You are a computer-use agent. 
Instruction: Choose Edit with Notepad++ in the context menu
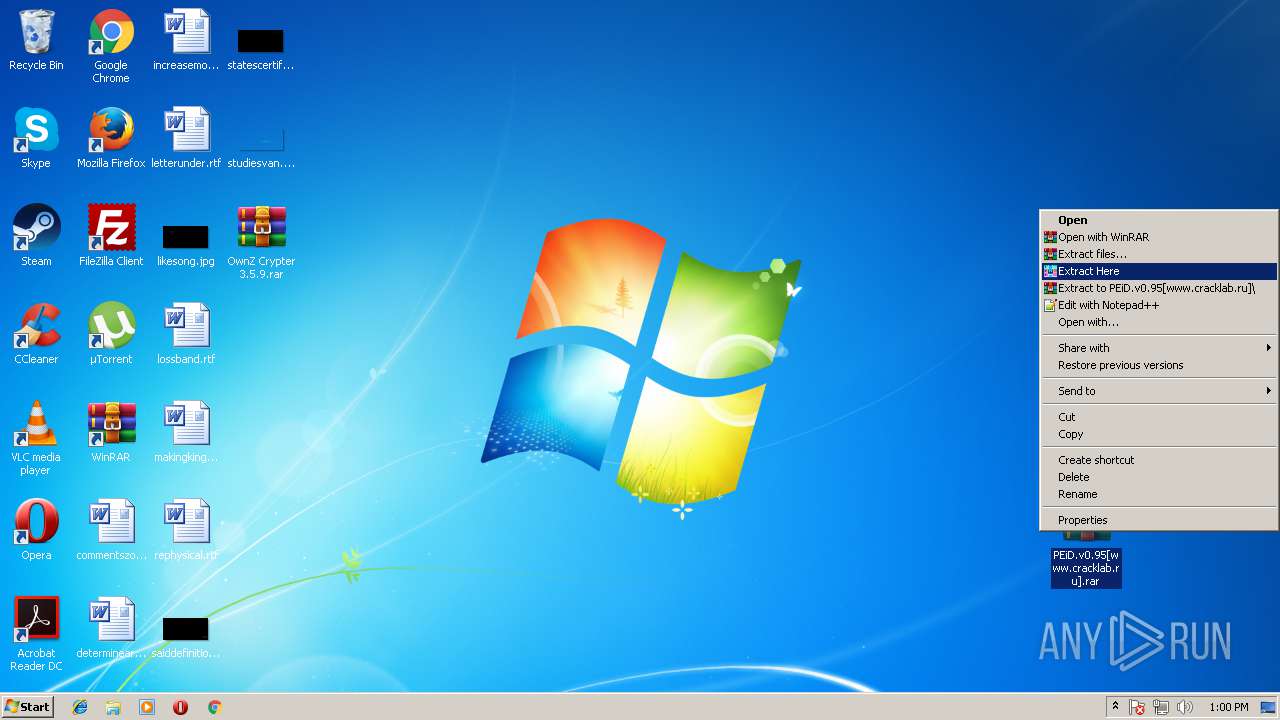[1159, 305]
